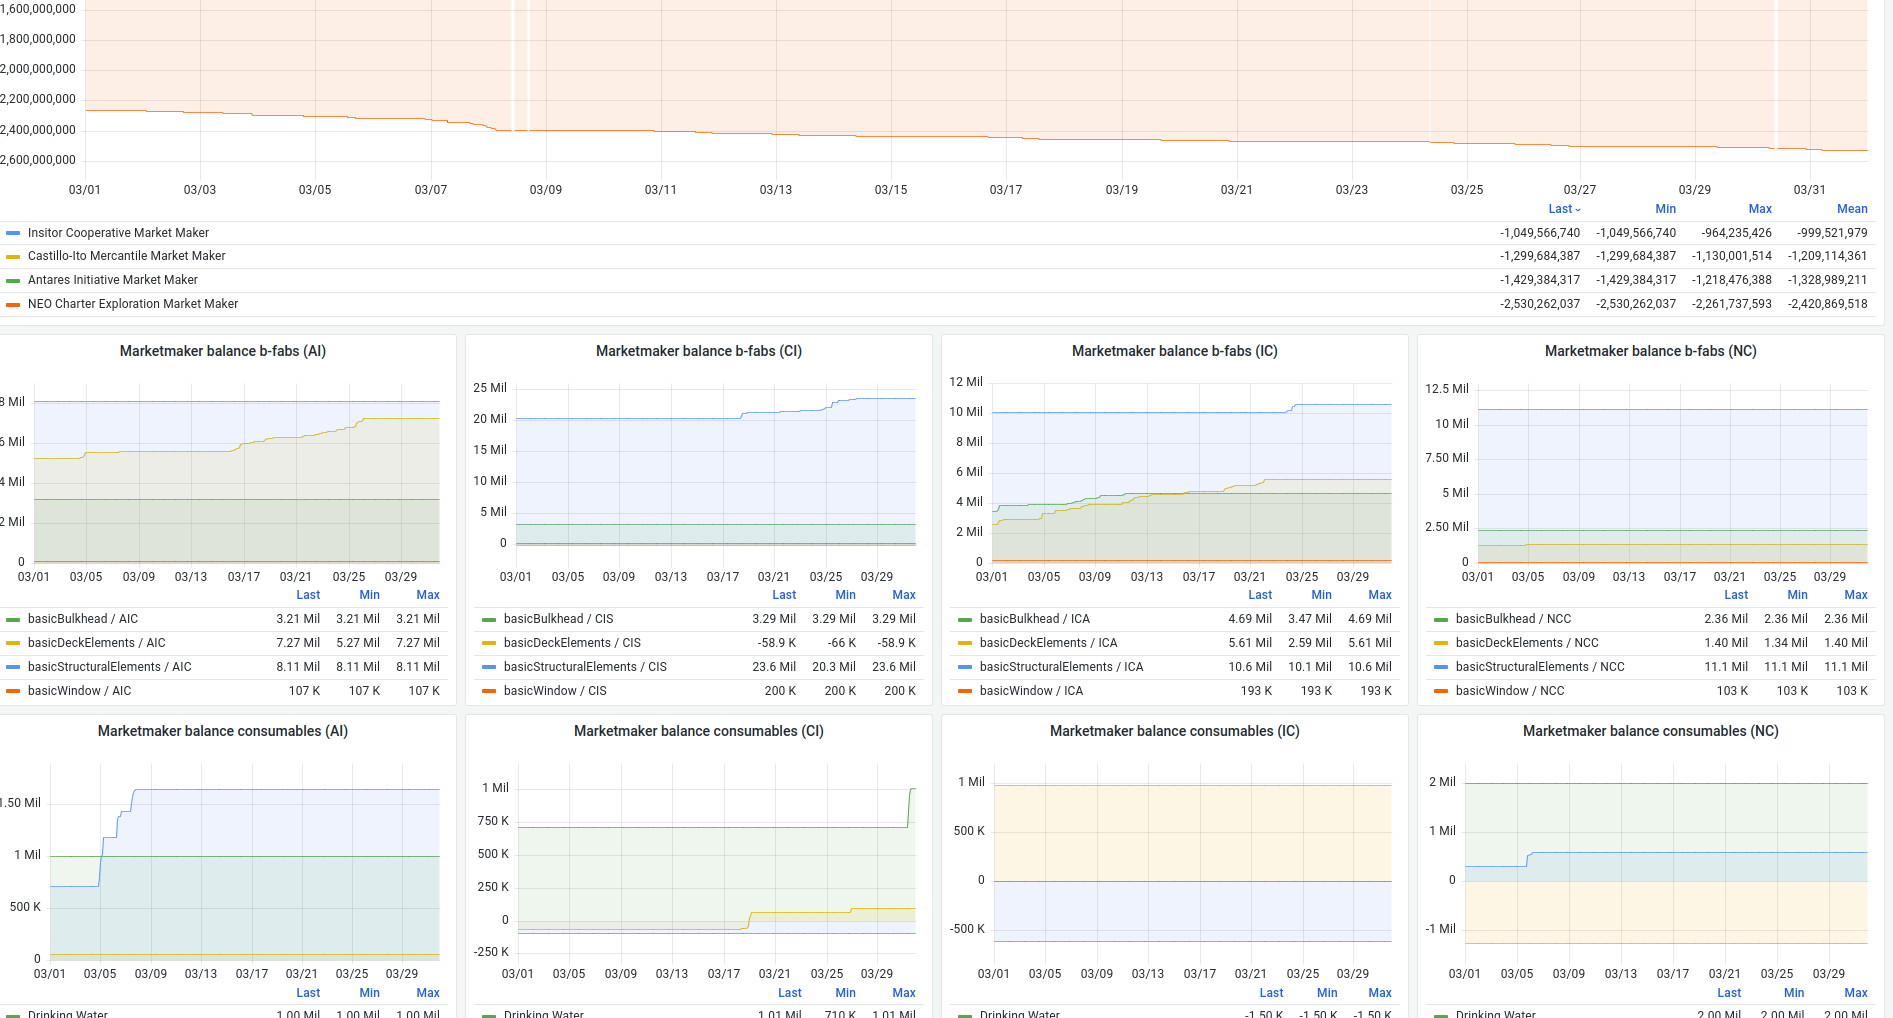Click the green swatch of basicBulkhead / ICA
Screen dimensions: 1893x1018
(x=965, y=620)
